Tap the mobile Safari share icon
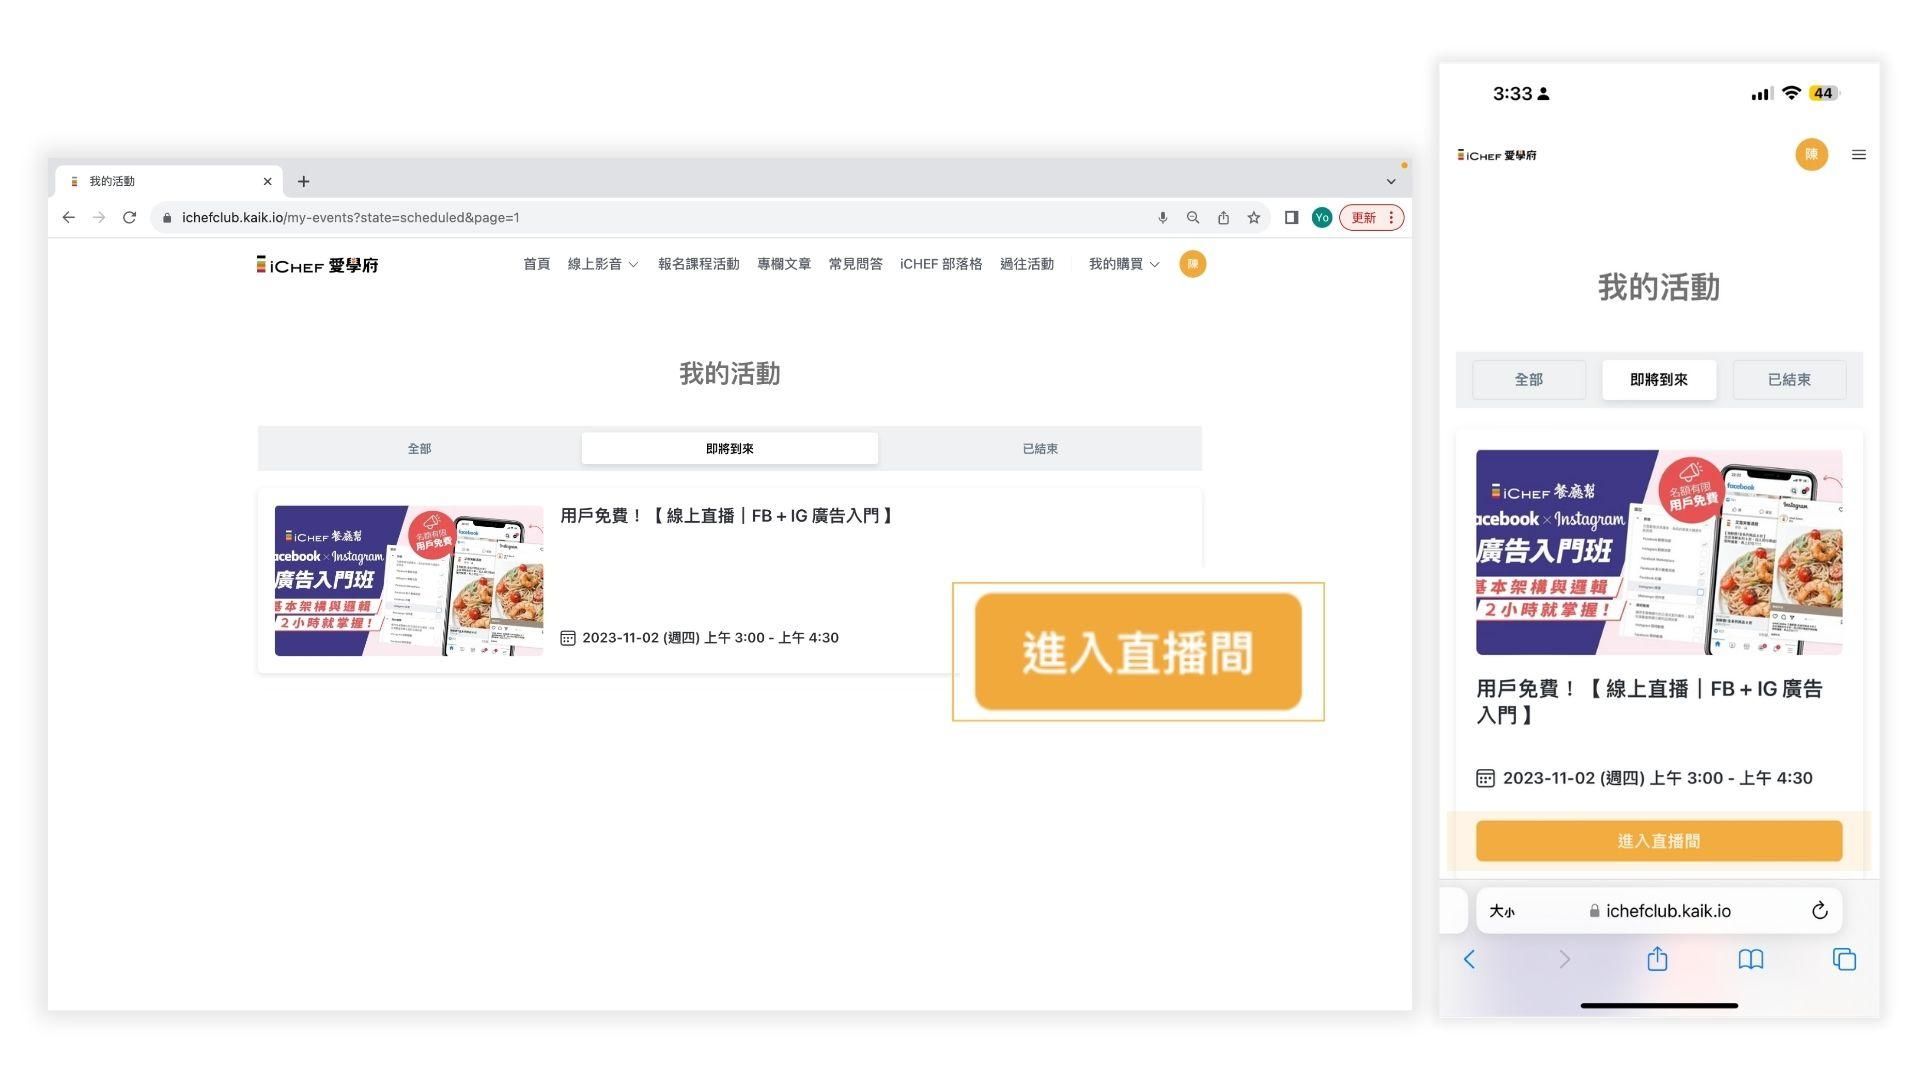Image resolution: width=1920 pixels, height=1080 pixels. click(x=1657, y=959)
